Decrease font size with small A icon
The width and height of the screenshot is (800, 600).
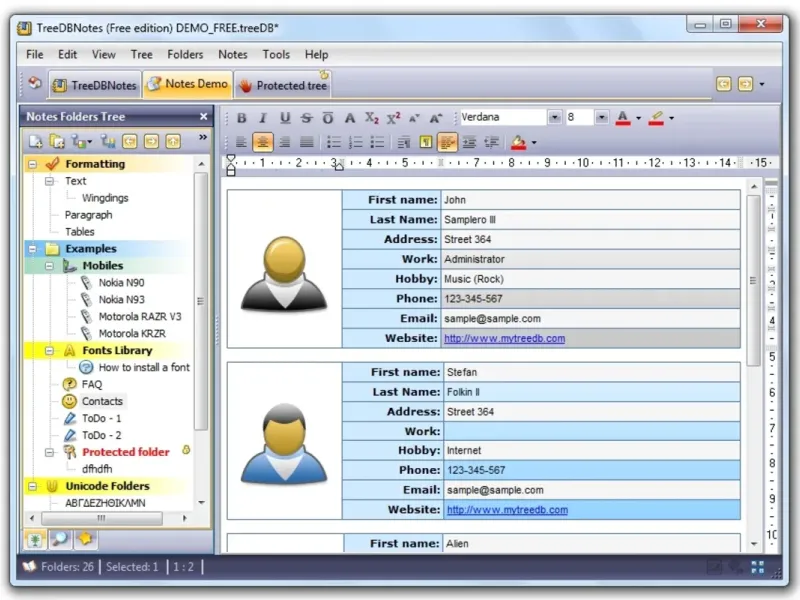click(414, 118)
